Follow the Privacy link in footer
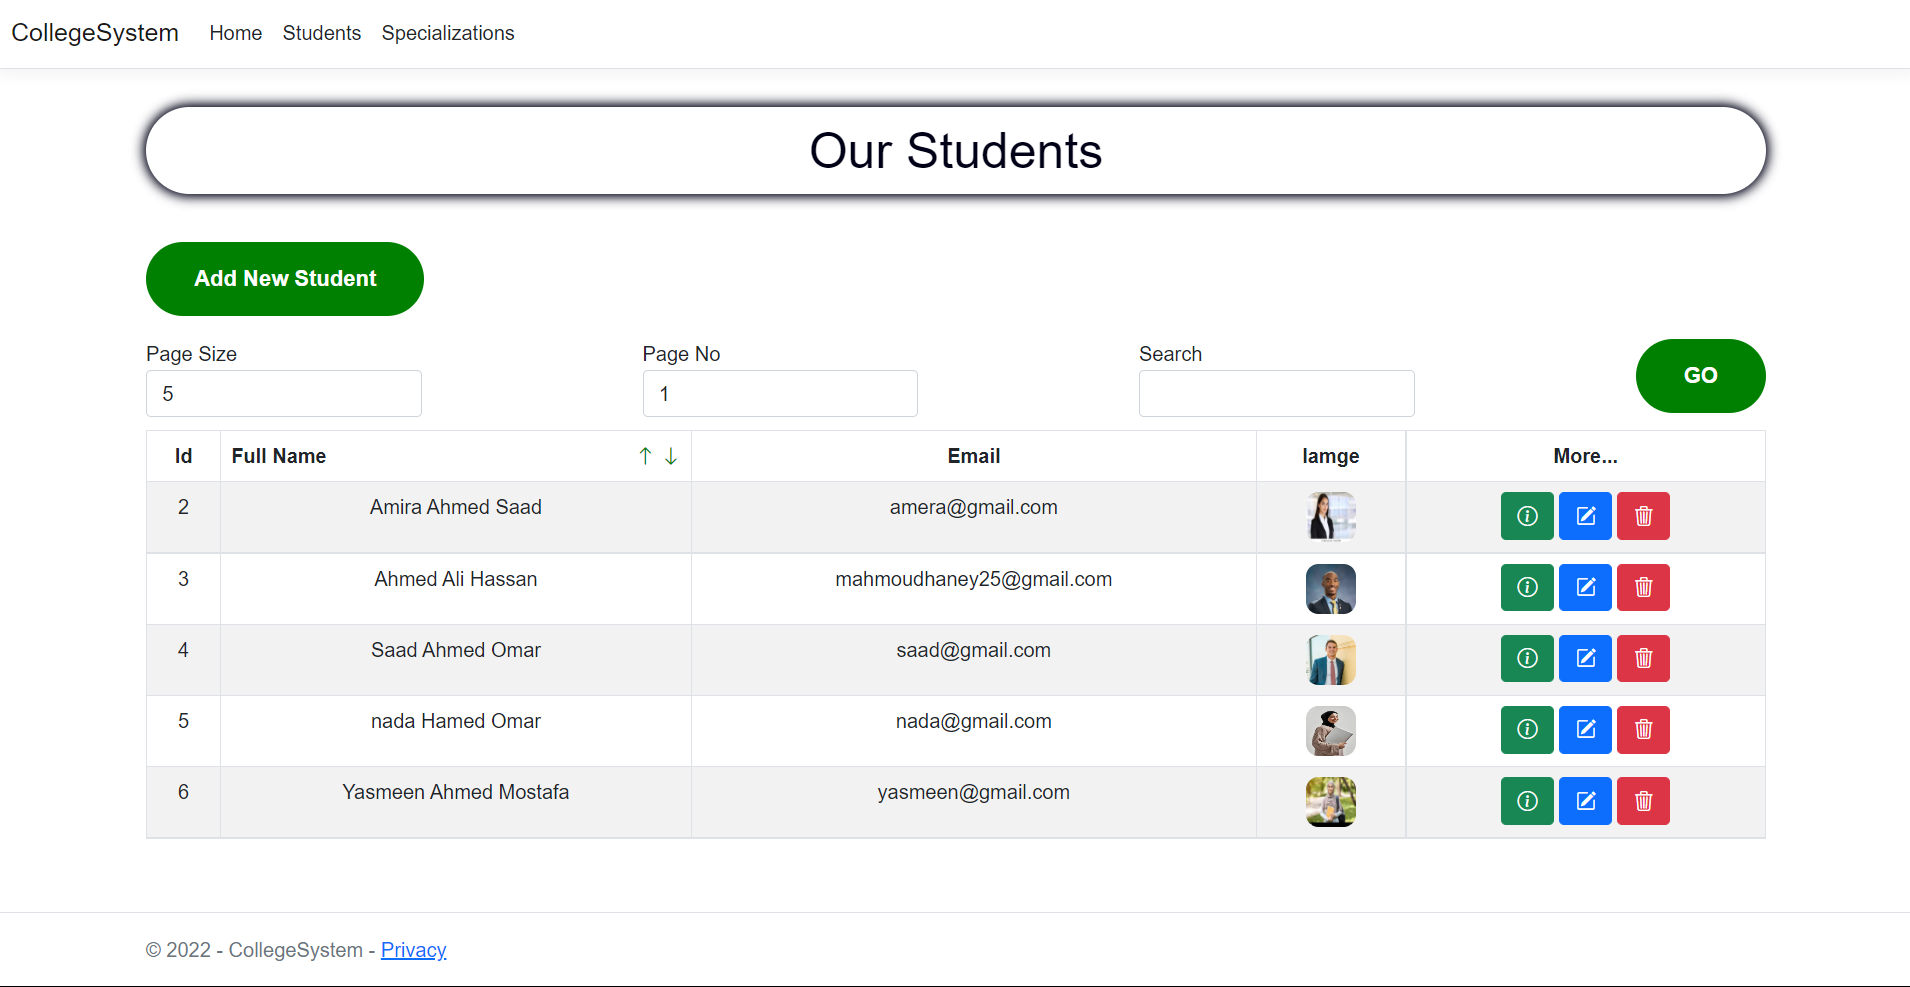The height and width of the screenshot is (987, 1910). click(x=413, y=950)
